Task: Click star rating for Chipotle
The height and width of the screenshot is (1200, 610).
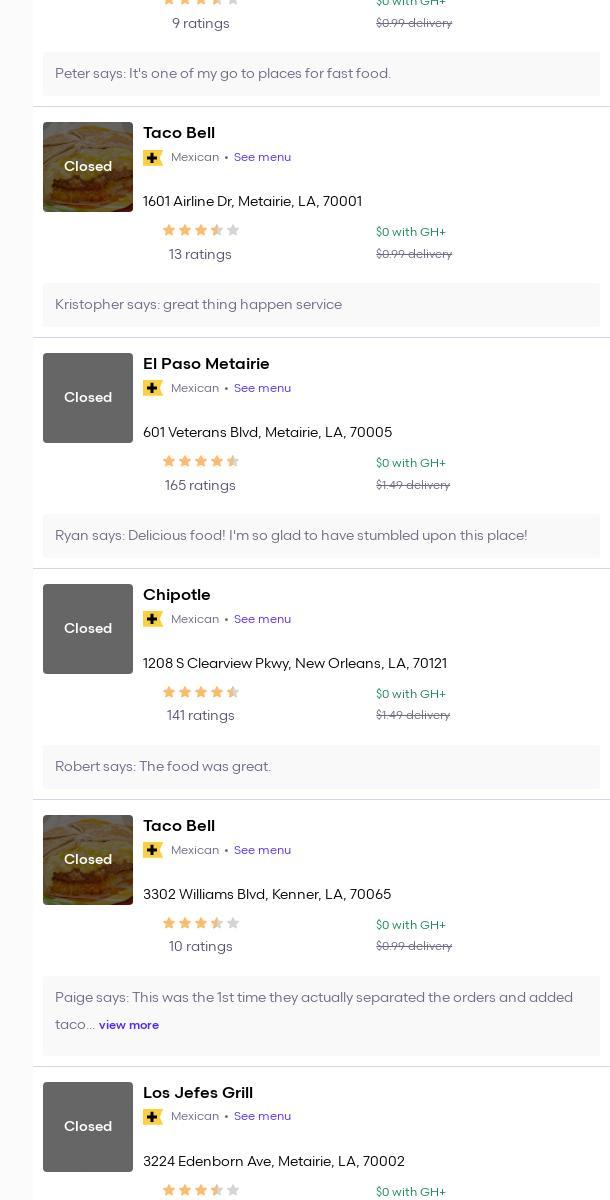Action: [x=200, y=693]
